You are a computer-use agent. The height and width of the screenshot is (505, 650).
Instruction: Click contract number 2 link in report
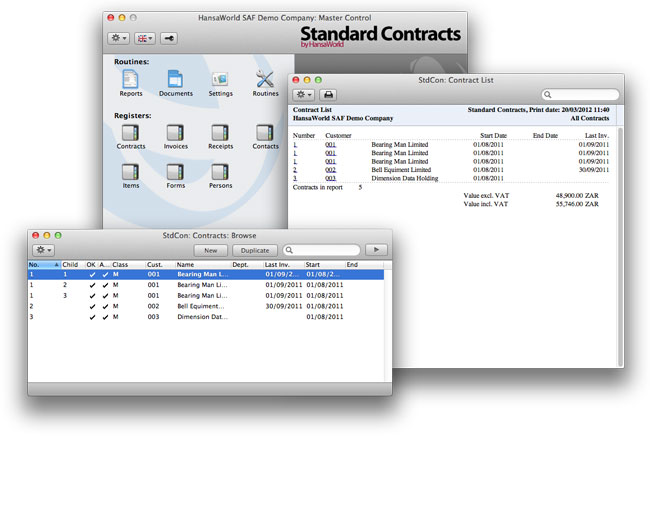pyautogui.click(x=295, y=170)
